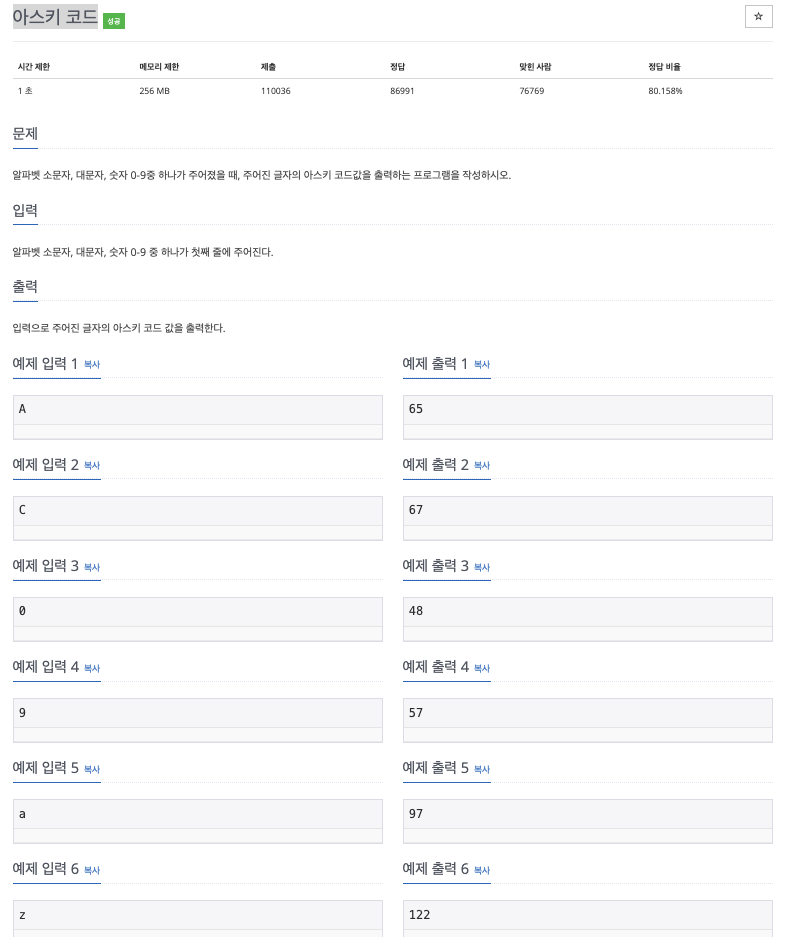Copy 예제 출력 6 via 복사 link
This screenshot has width=788, height=937.
pyautogui.click(x=482, y=870)
